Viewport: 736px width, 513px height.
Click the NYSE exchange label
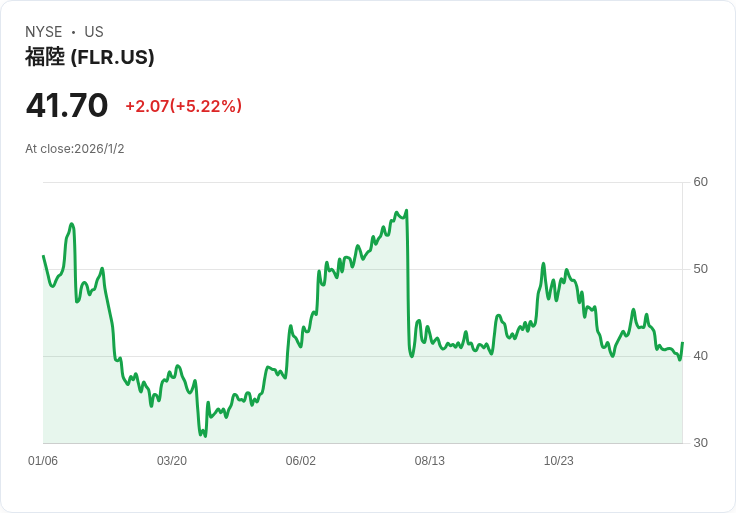click(44, 32)
